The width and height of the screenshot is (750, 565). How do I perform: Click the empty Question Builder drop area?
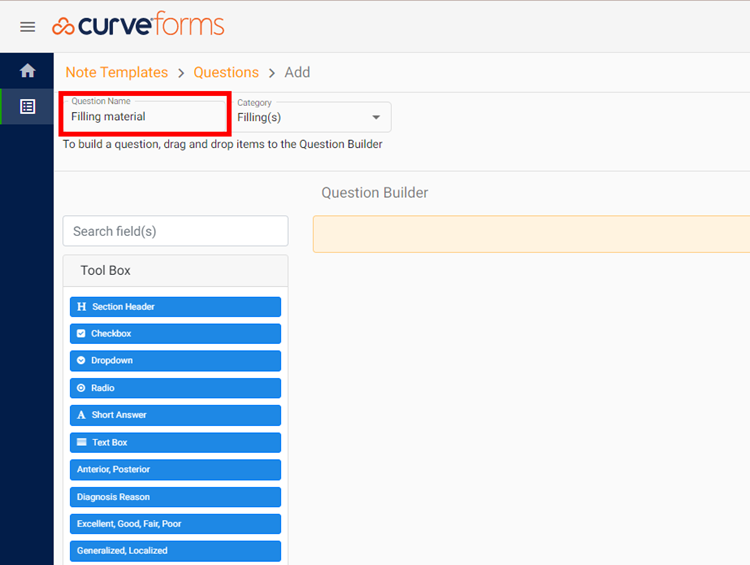531,234
